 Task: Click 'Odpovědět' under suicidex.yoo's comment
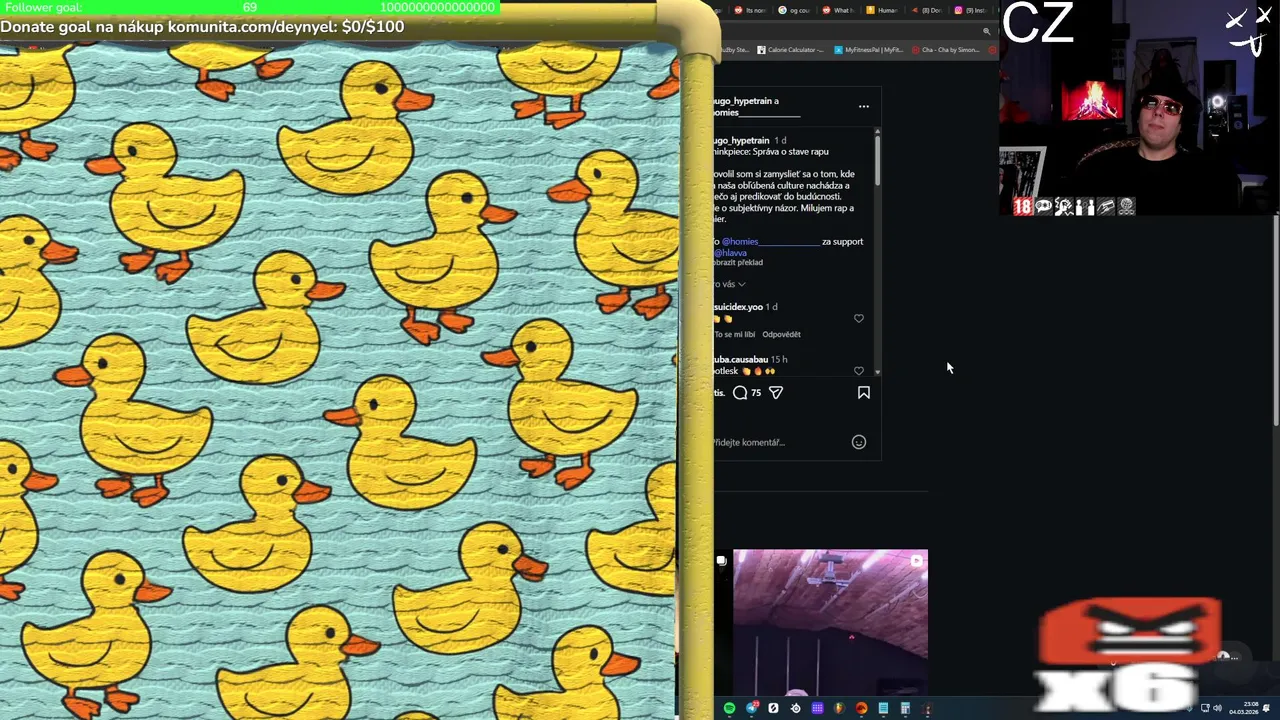781,335
